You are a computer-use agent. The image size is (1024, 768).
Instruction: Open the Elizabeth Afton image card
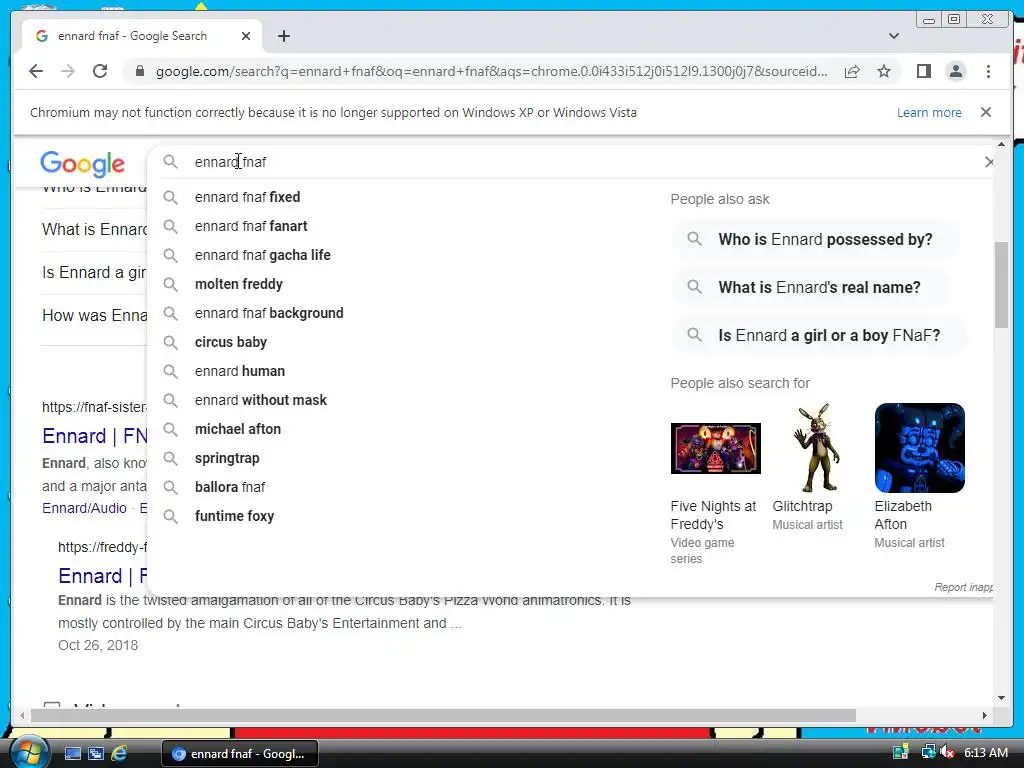pyautogui.click(x=920, y=448)
